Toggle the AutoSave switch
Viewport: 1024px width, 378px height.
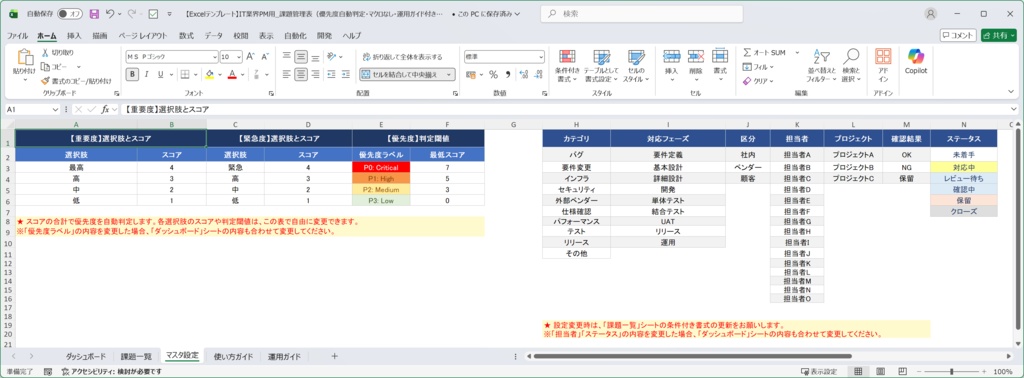[70, 13]
